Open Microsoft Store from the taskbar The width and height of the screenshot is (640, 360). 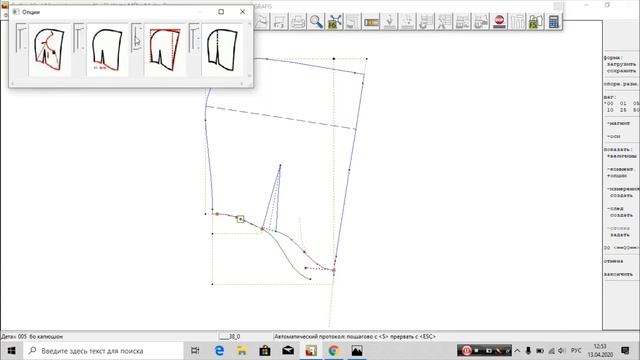click(265, 351)
